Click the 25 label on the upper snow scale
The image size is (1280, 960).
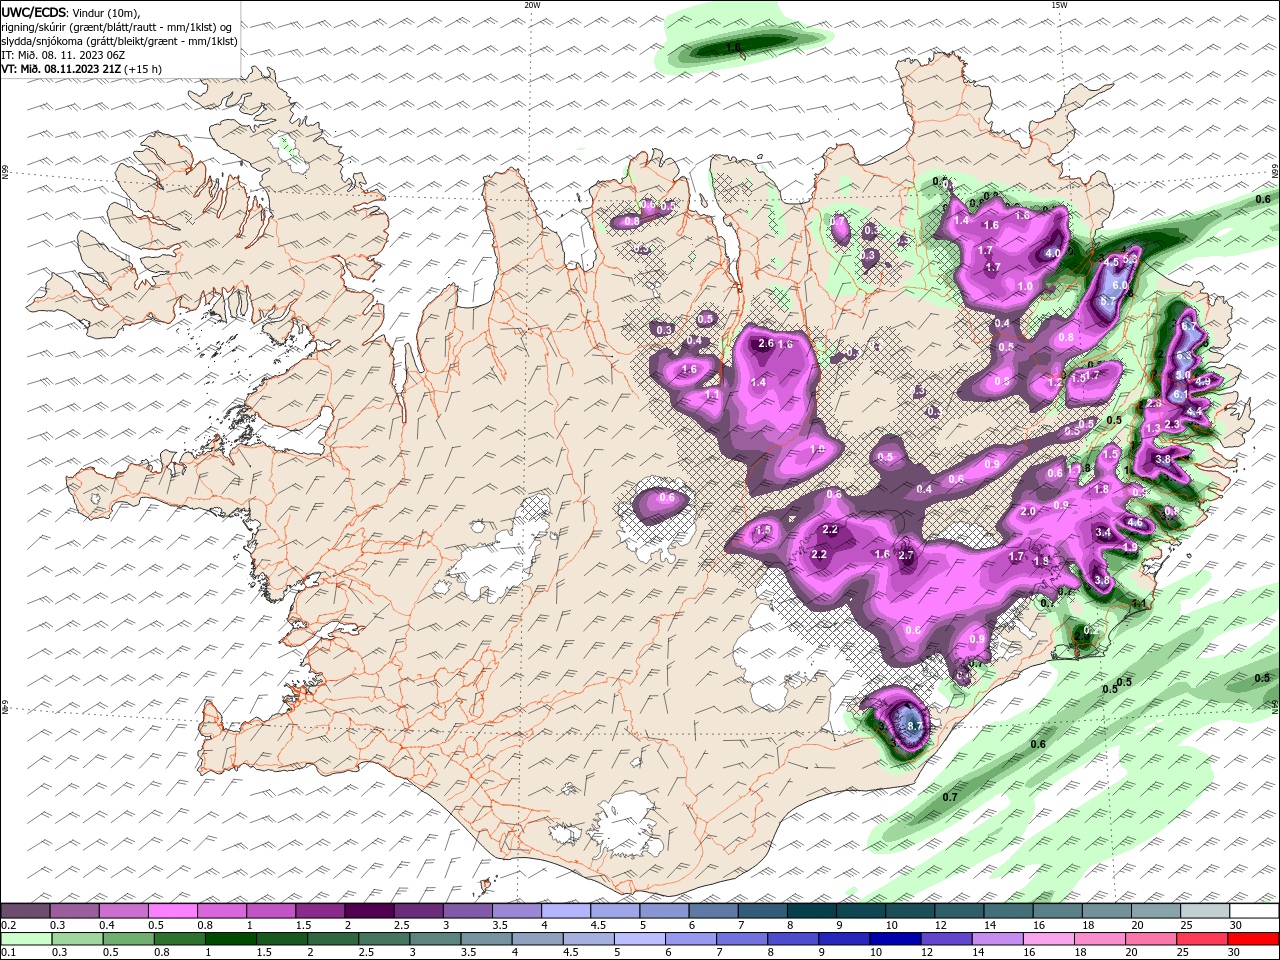coord(1187,925)
